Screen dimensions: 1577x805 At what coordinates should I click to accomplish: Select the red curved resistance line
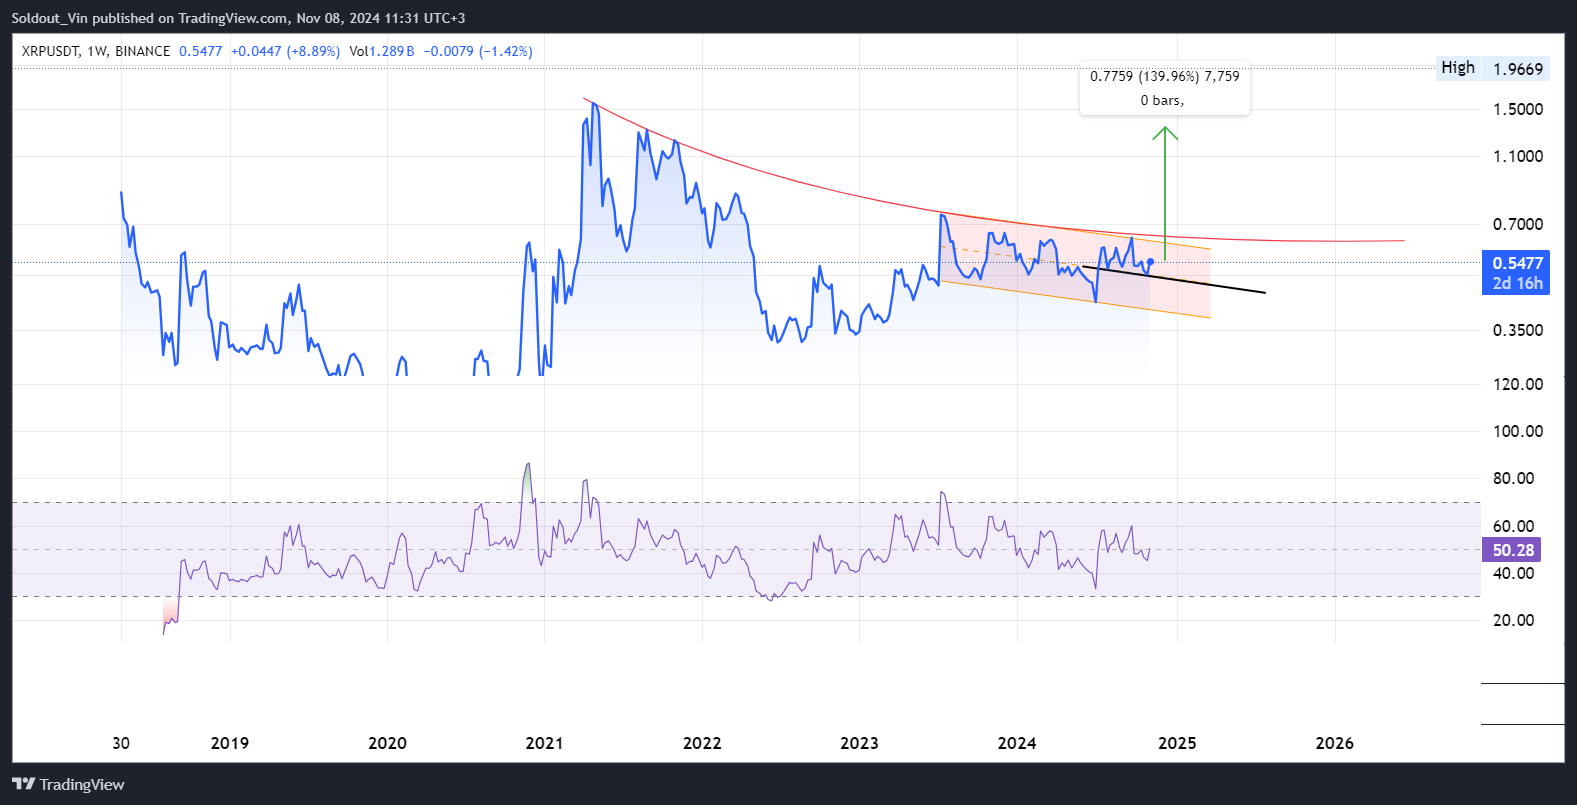click(x=800, y=184)
